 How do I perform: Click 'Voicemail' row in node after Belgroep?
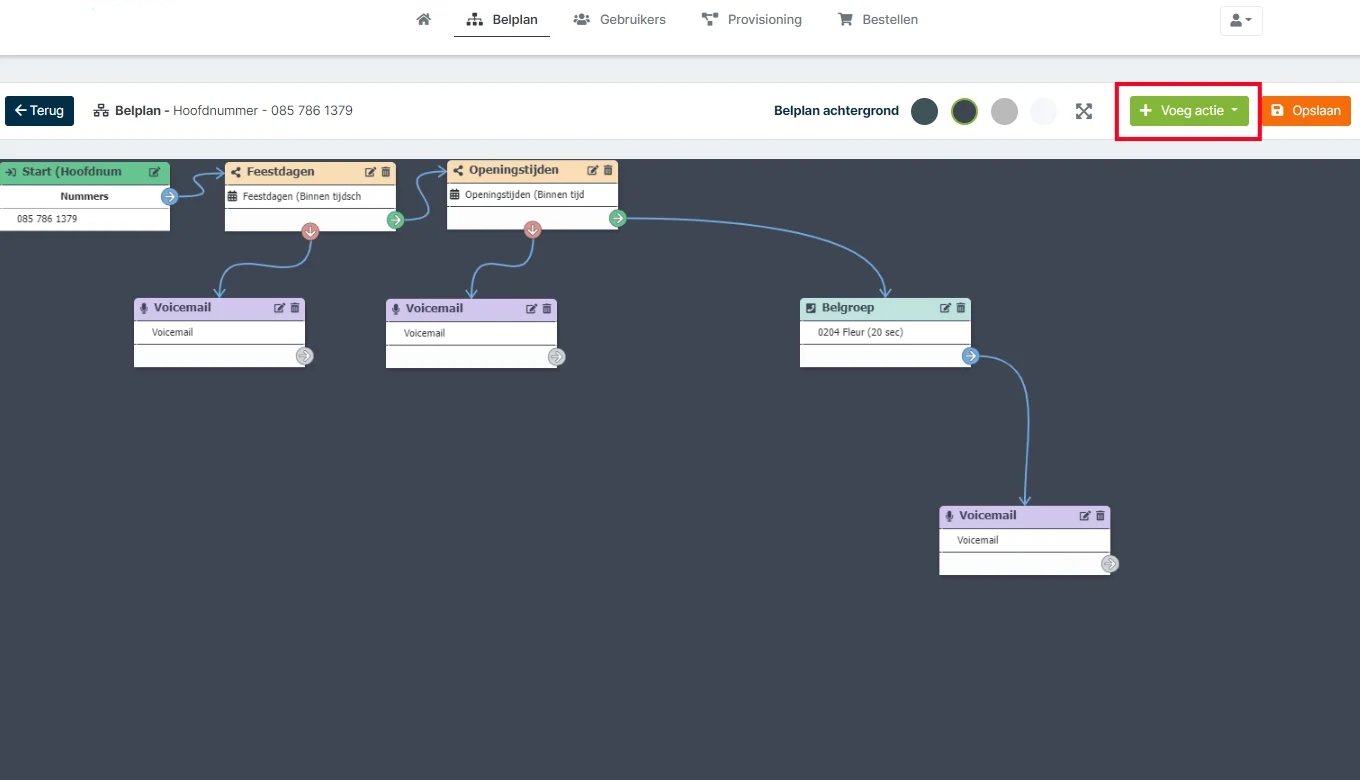pos(1024,540)
